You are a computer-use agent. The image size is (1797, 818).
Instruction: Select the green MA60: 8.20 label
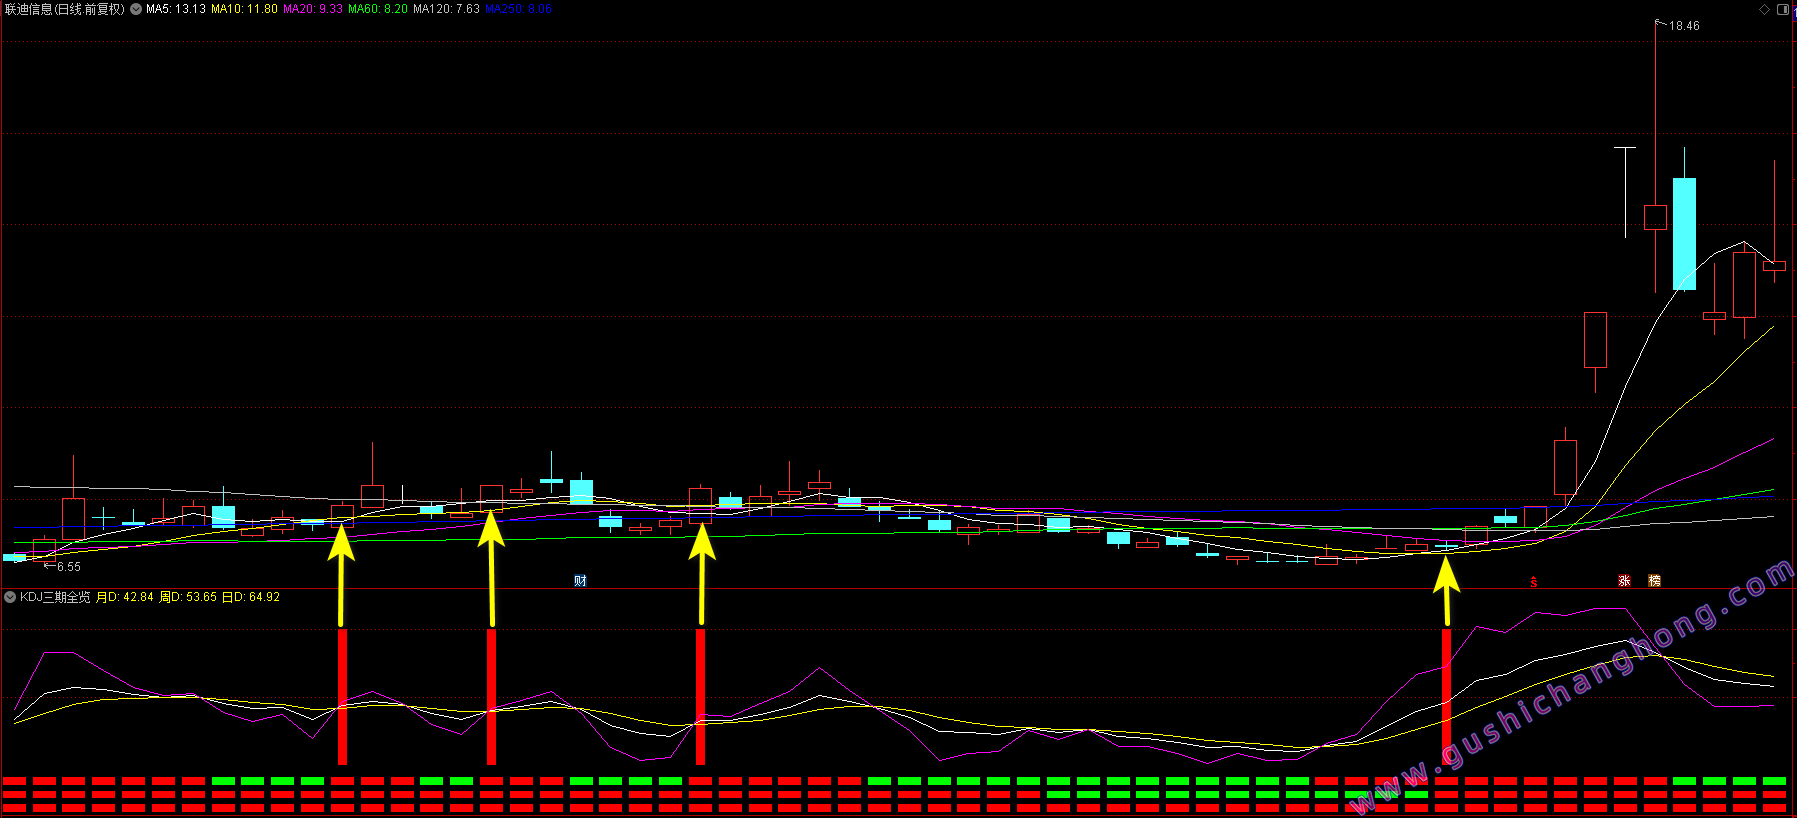378,9
